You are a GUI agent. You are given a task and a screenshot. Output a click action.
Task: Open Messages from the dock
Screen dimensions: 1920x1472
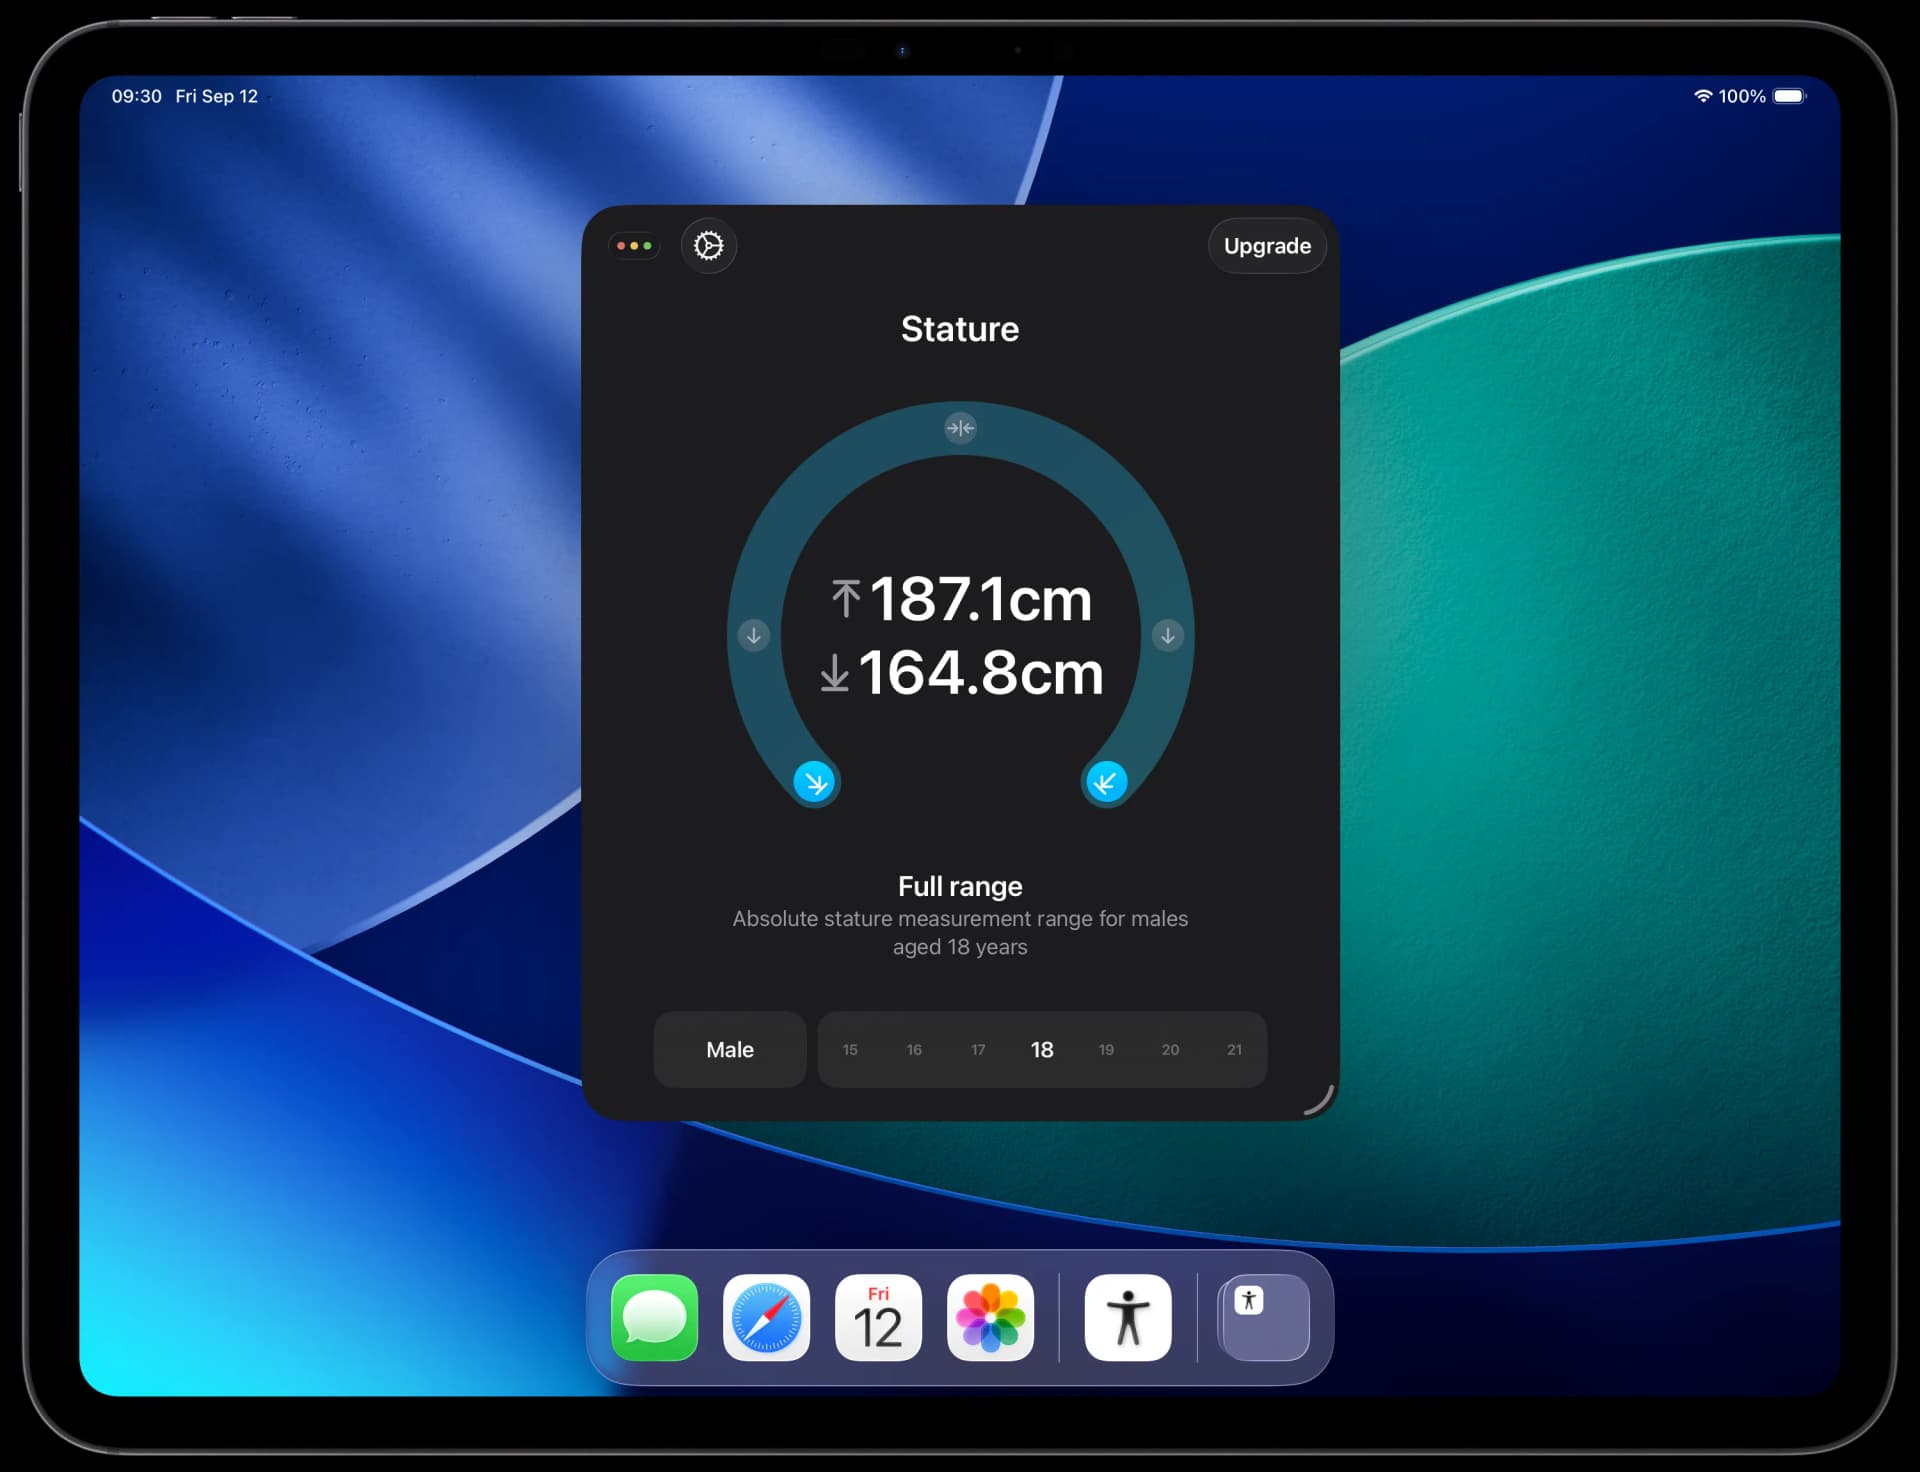tap(655, 1317)
